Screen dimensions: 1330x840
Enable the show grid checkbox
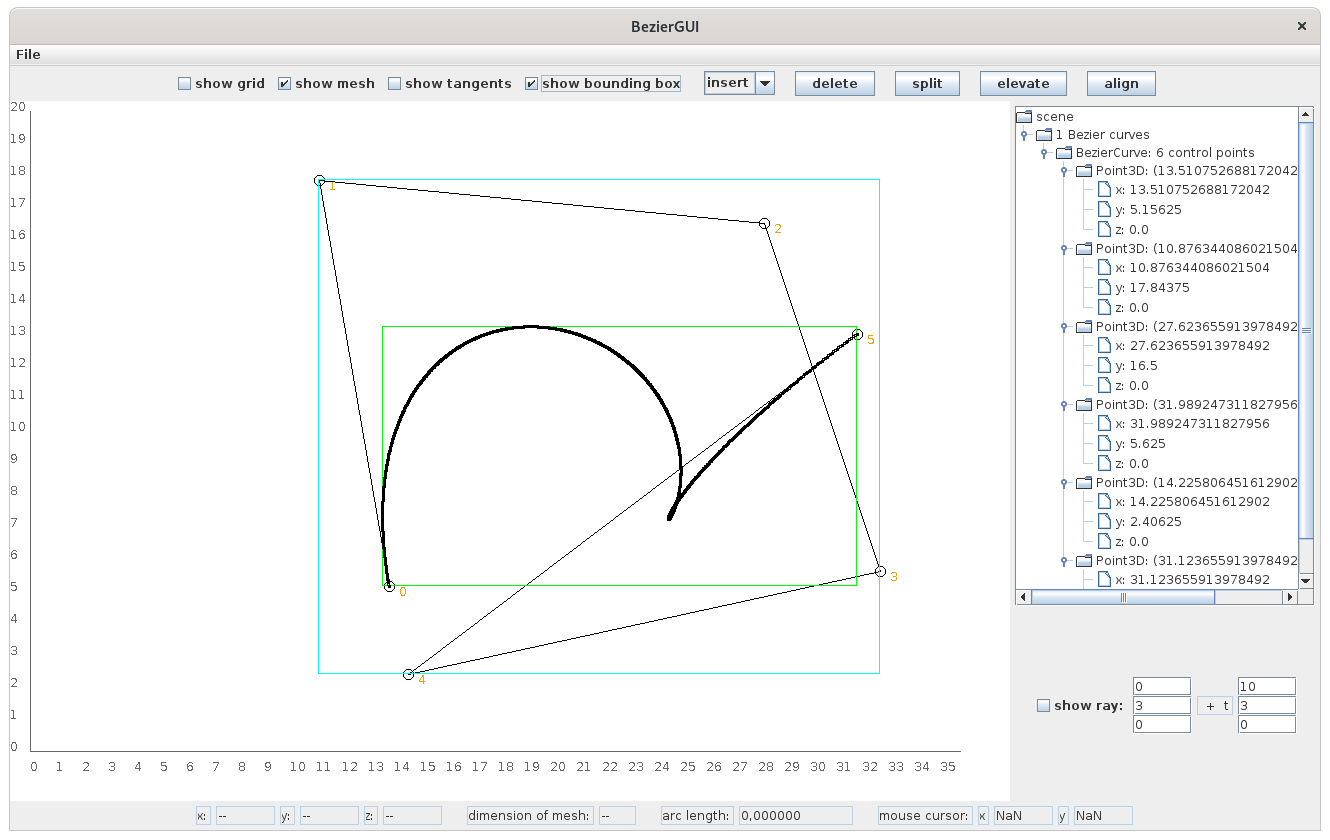pyautogui.click(x=184, y=84)
